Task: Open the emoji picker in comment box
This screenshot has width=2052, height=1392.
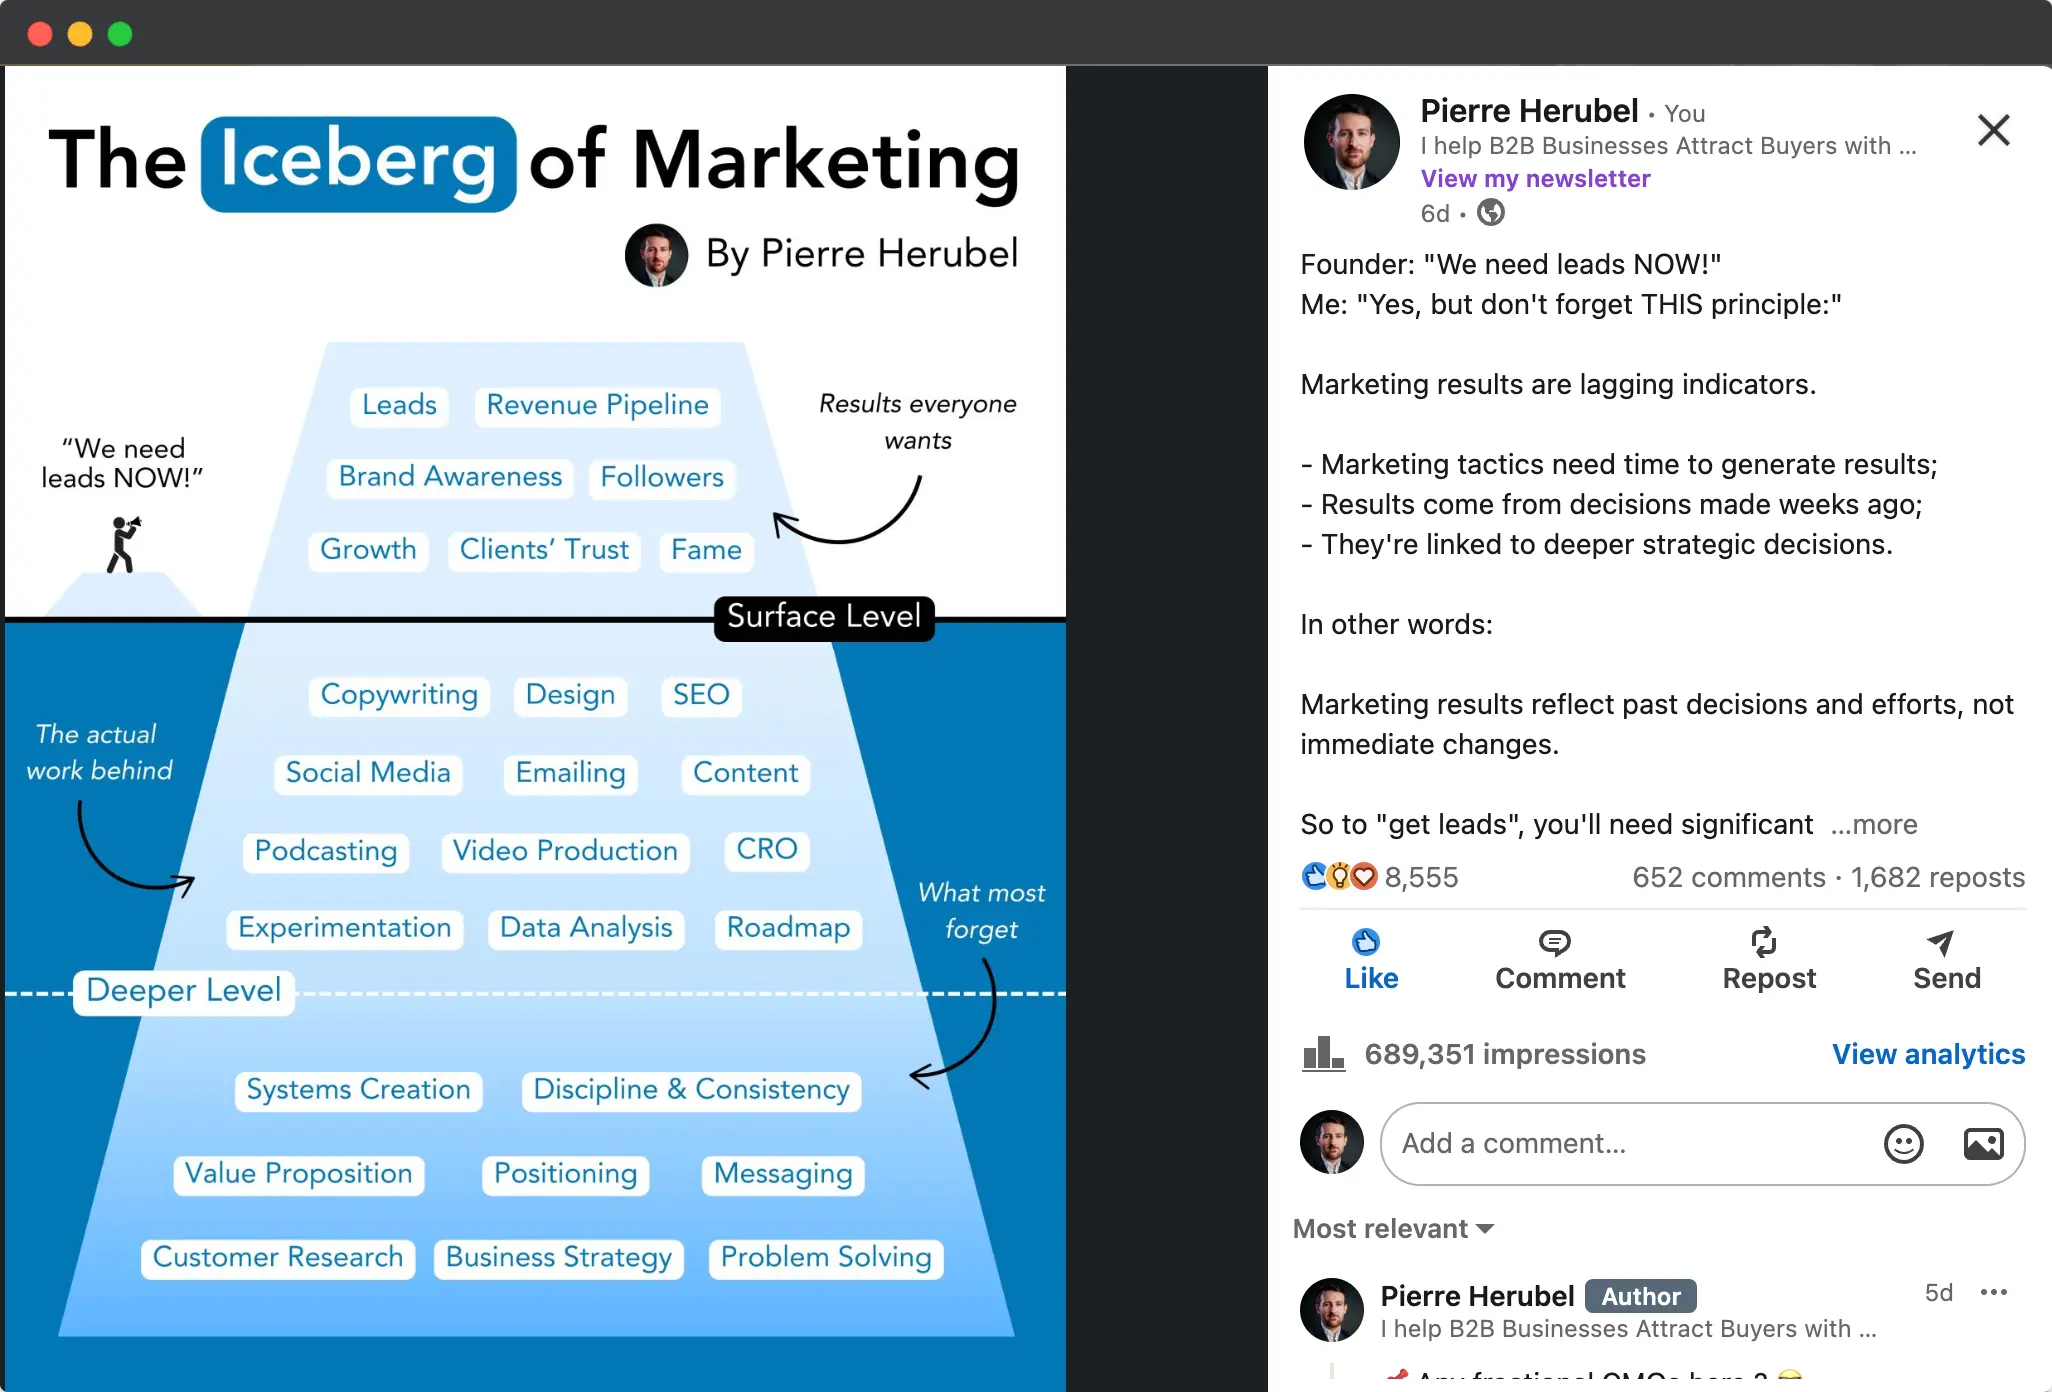Action: [1904, 1144]
